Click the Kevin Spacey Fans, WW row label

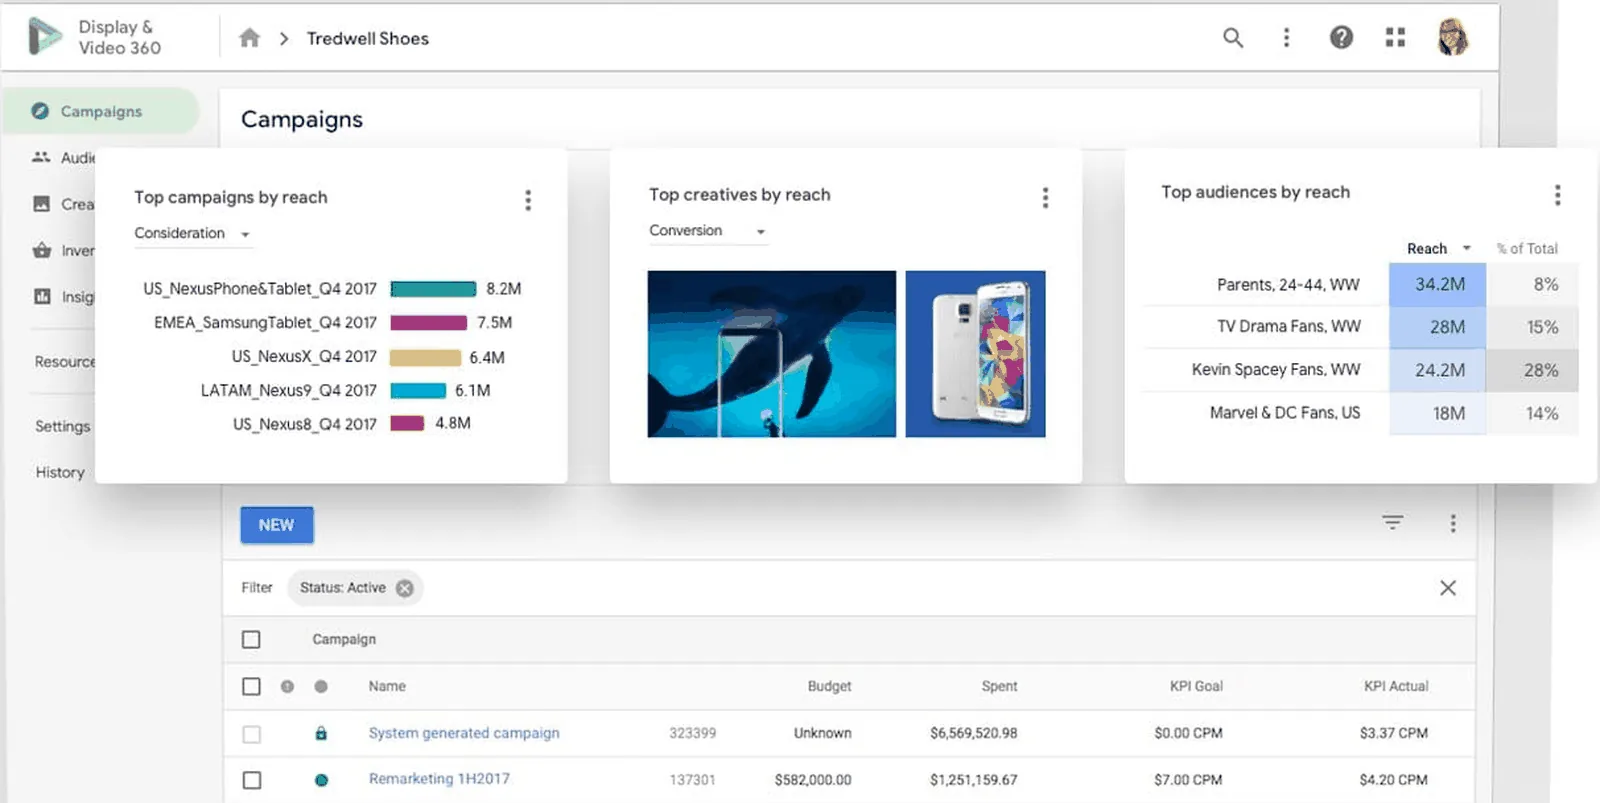[x=1275, y=369]
